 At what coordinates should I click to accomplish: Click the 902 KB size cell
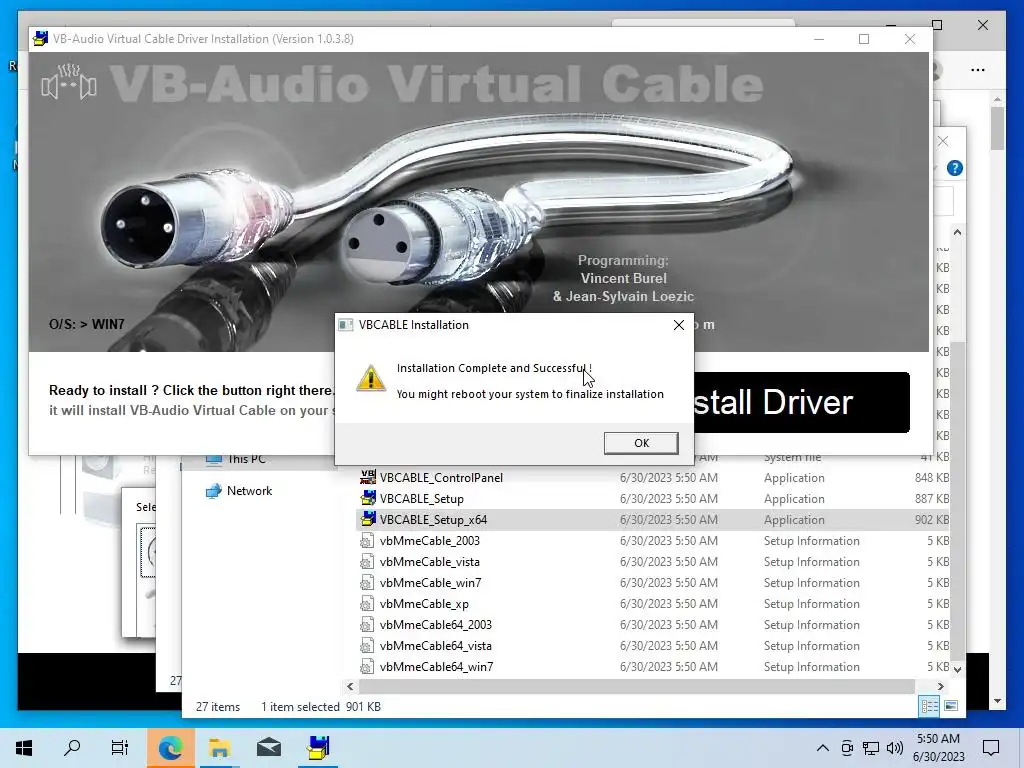(932, 519)
